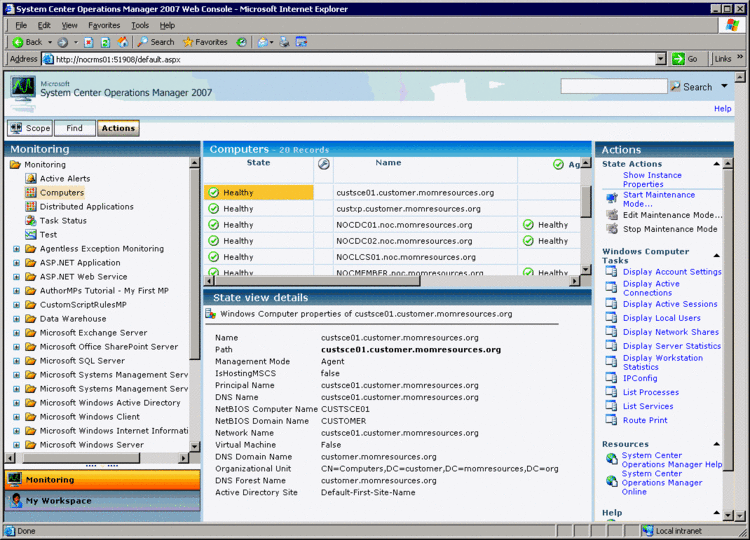Click the green Go arrow icon
This screenshot has height=540, width=750.
tap(678, 59)
